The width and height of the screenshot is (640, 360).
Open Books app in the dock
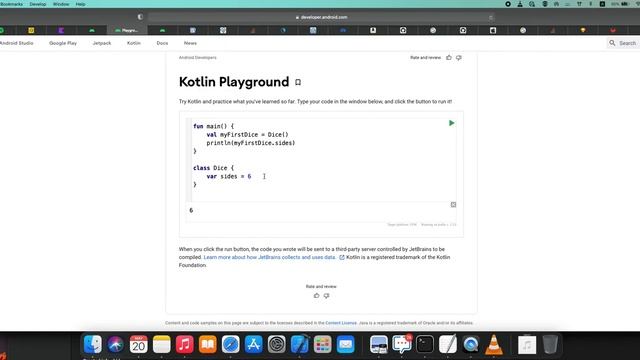[x=207, y=344]
